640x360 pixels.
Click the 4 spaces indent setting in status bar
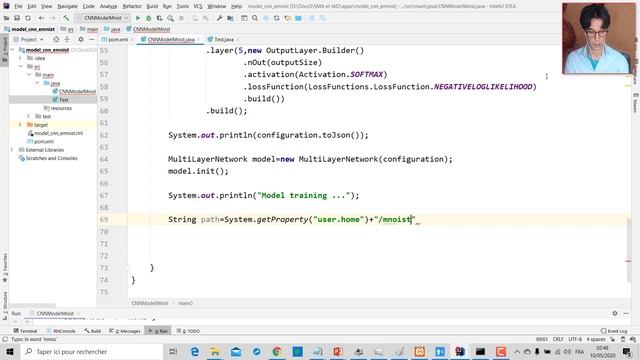pos(596,339)
